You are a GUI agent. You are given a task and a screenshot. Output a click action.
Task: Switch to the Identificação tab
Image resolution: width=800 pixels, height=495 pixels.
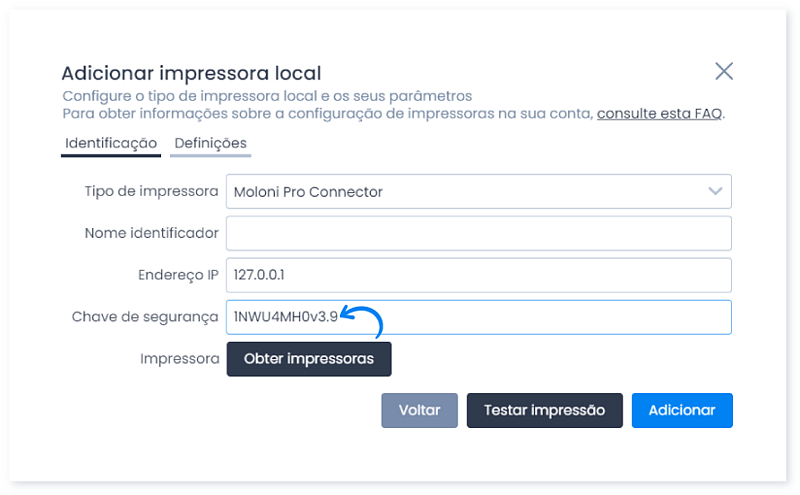pos(111,144)
